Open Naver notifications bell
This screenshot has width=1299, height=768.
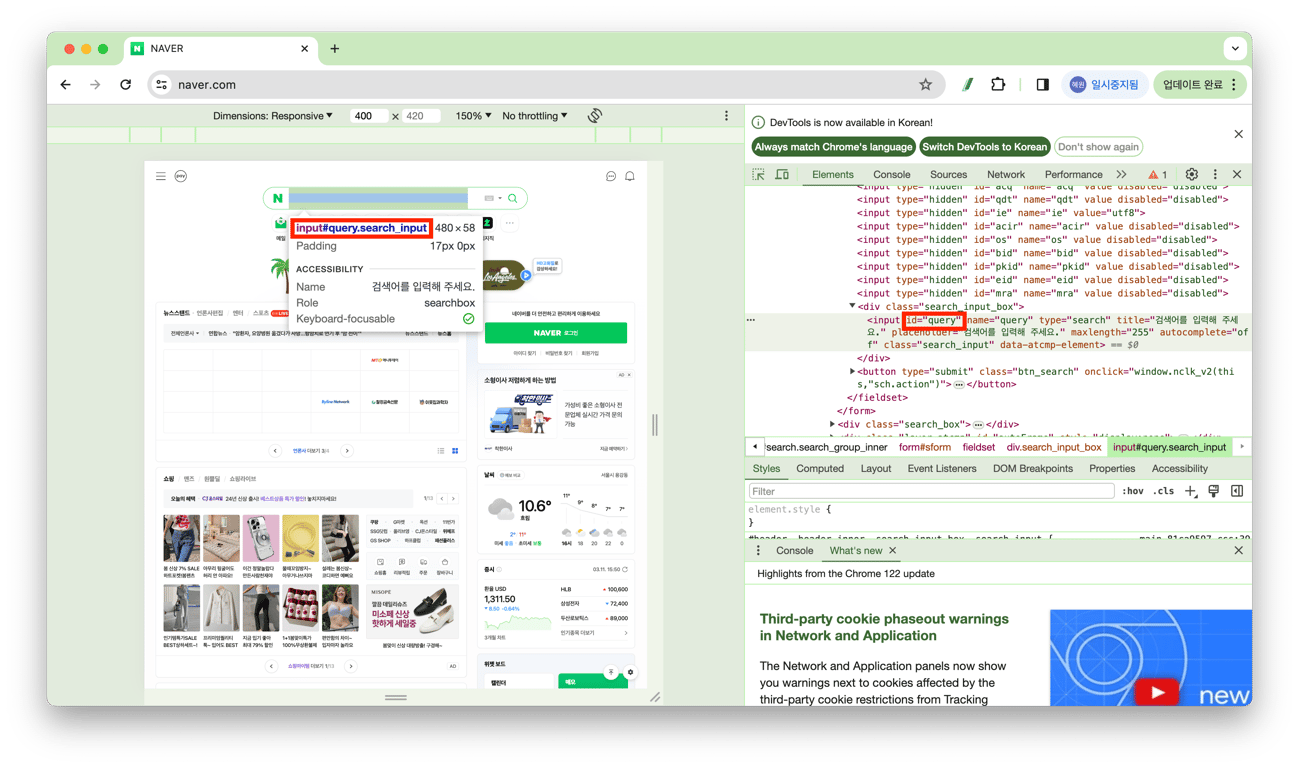pos(630,176)
